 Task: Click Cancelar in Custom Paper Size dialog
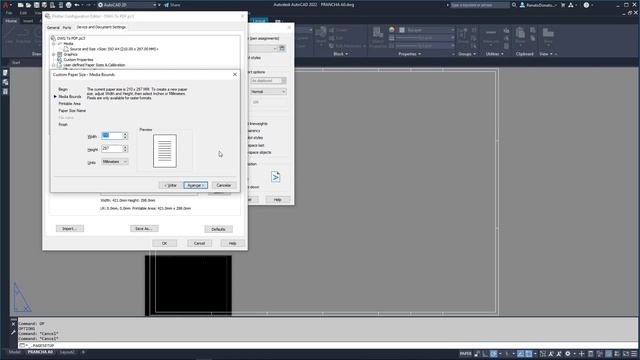pyautogui.click(x=224, y=185)
